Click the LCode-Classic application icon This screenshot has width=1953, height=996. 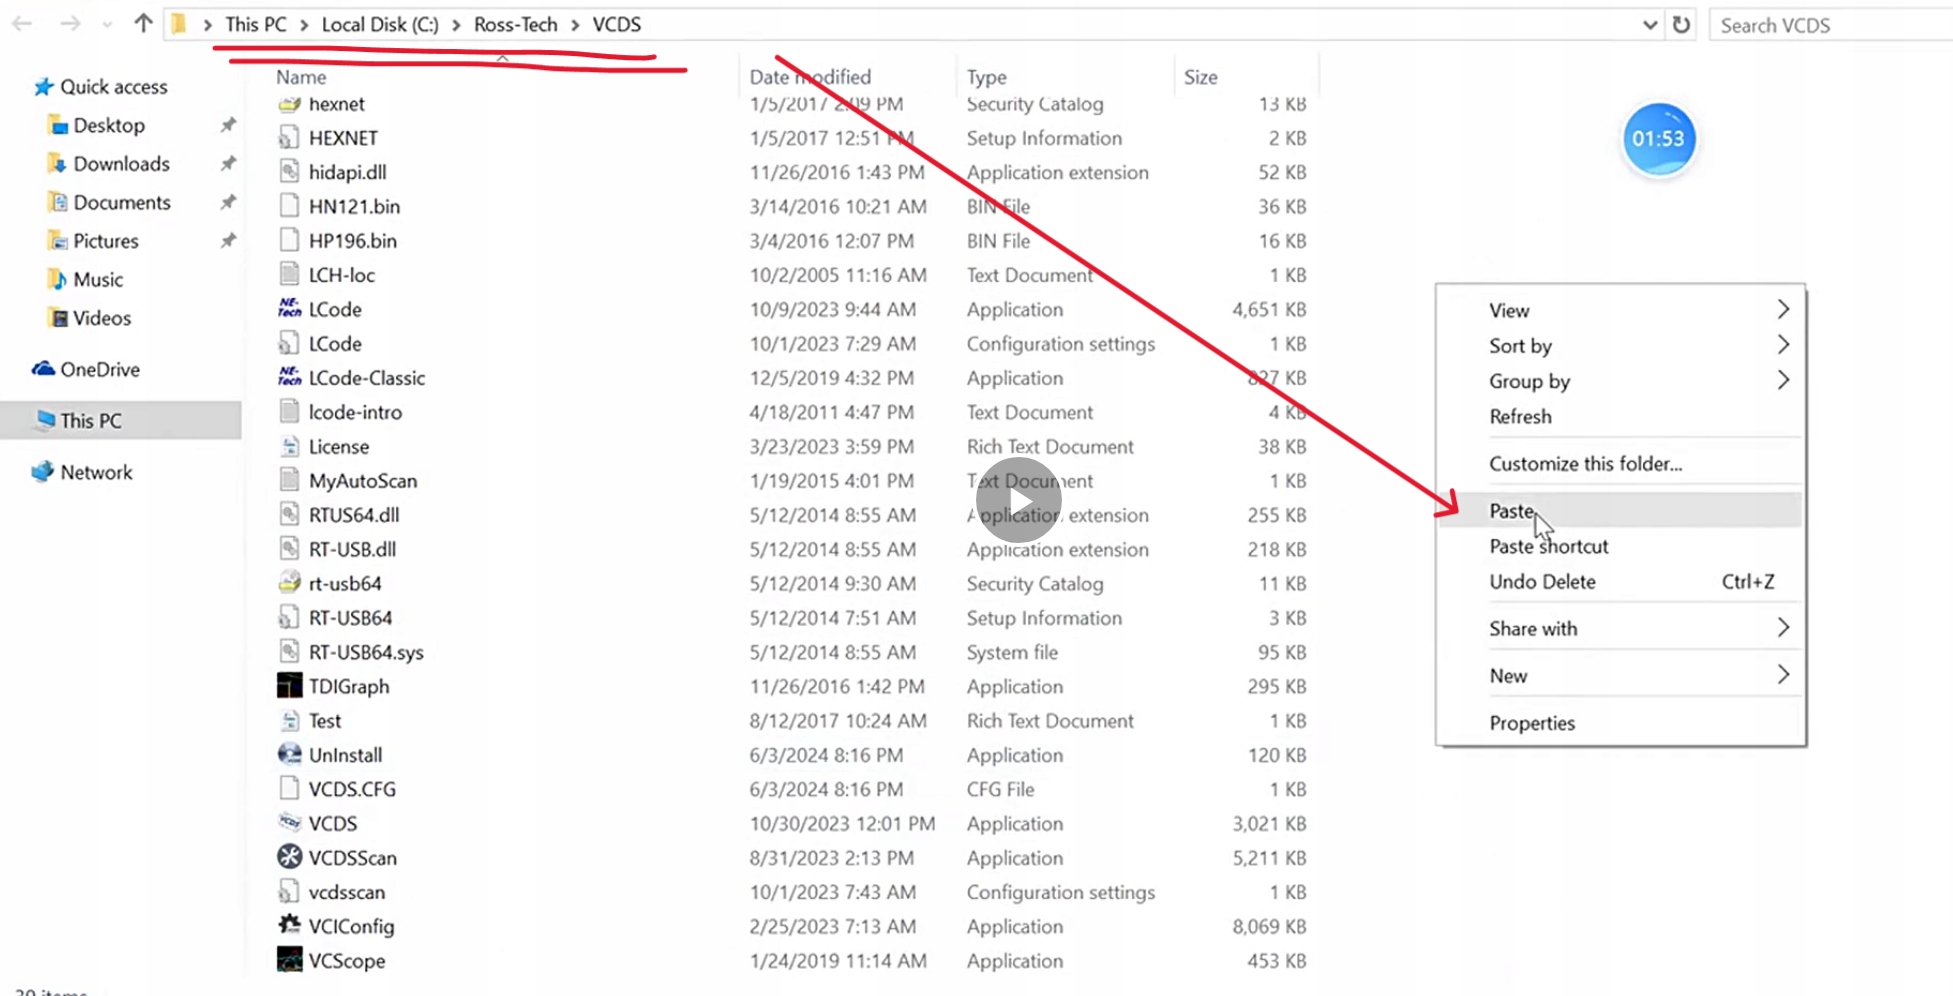click(x=289, y=377)
